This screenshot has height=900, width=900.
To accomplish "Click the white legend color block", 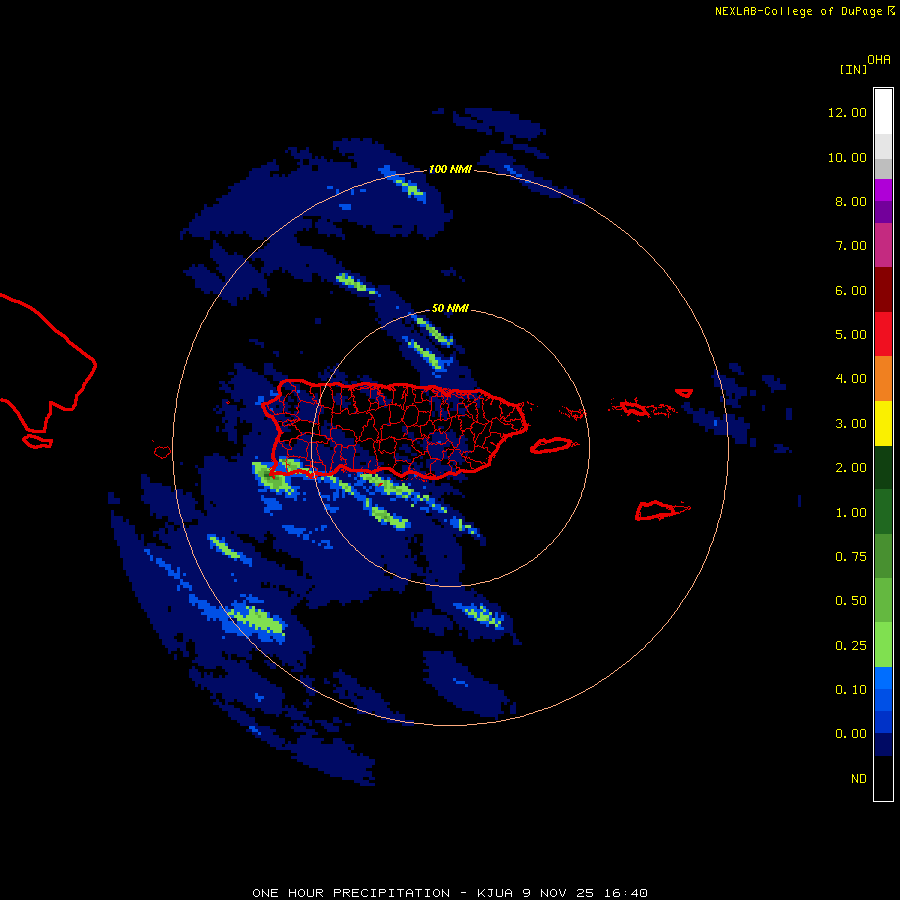I will coord(883,112).
